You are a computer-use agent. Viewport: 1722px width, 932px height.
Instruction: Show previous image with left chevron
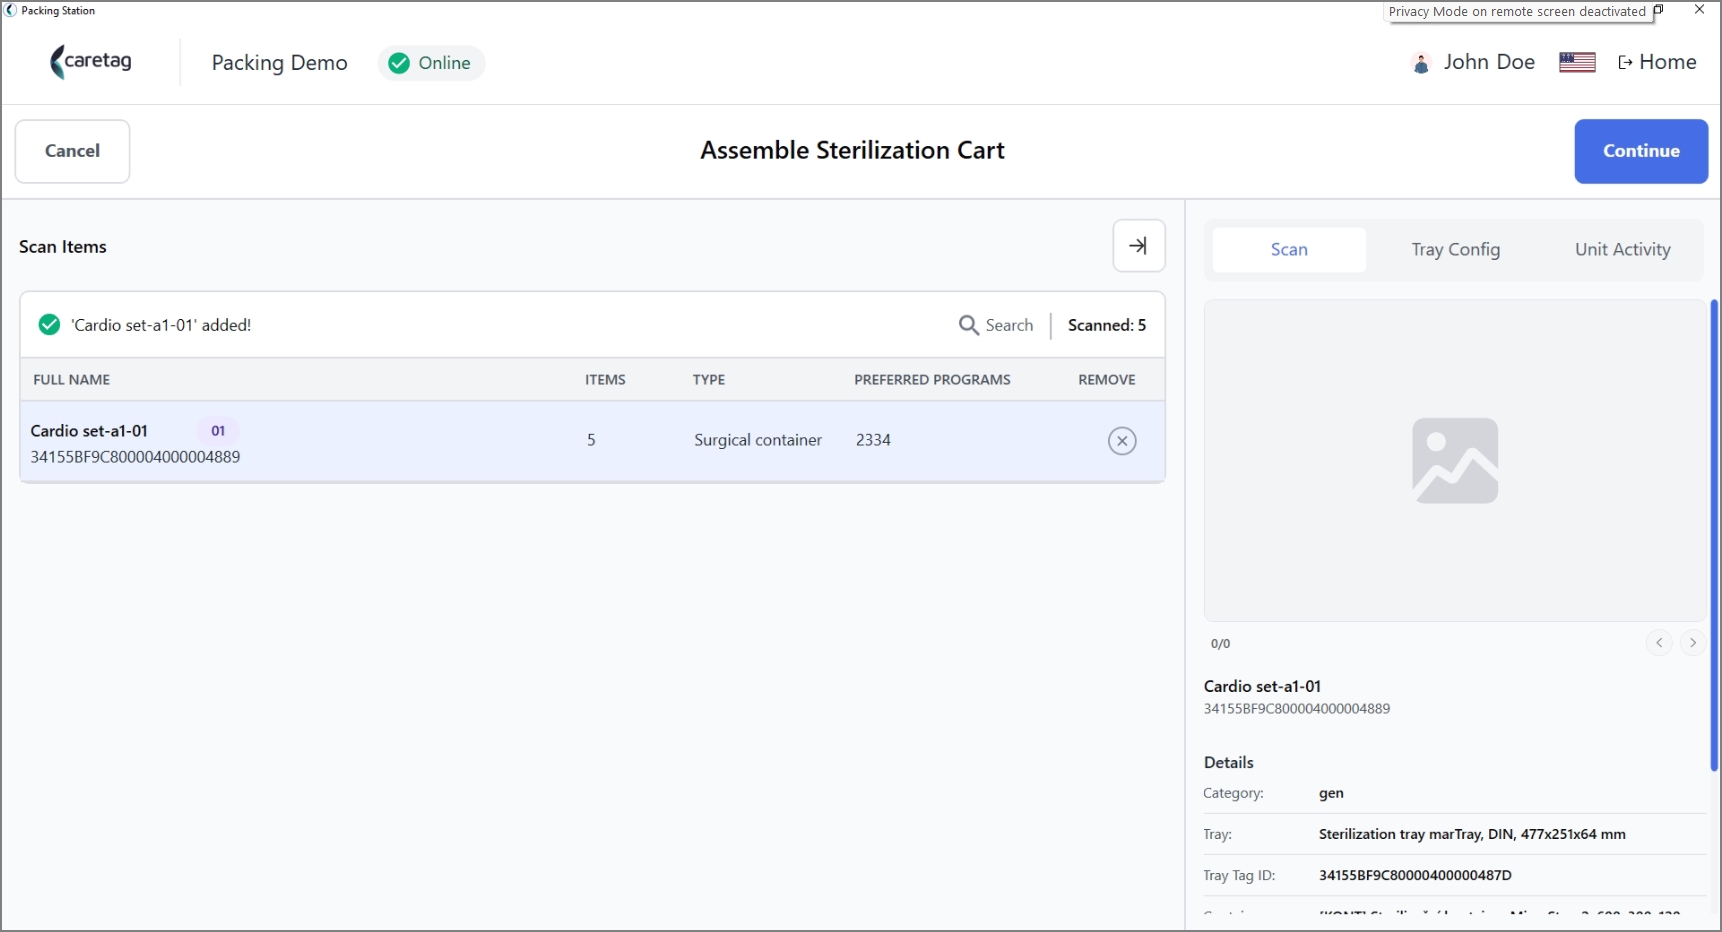(1659, 643)
